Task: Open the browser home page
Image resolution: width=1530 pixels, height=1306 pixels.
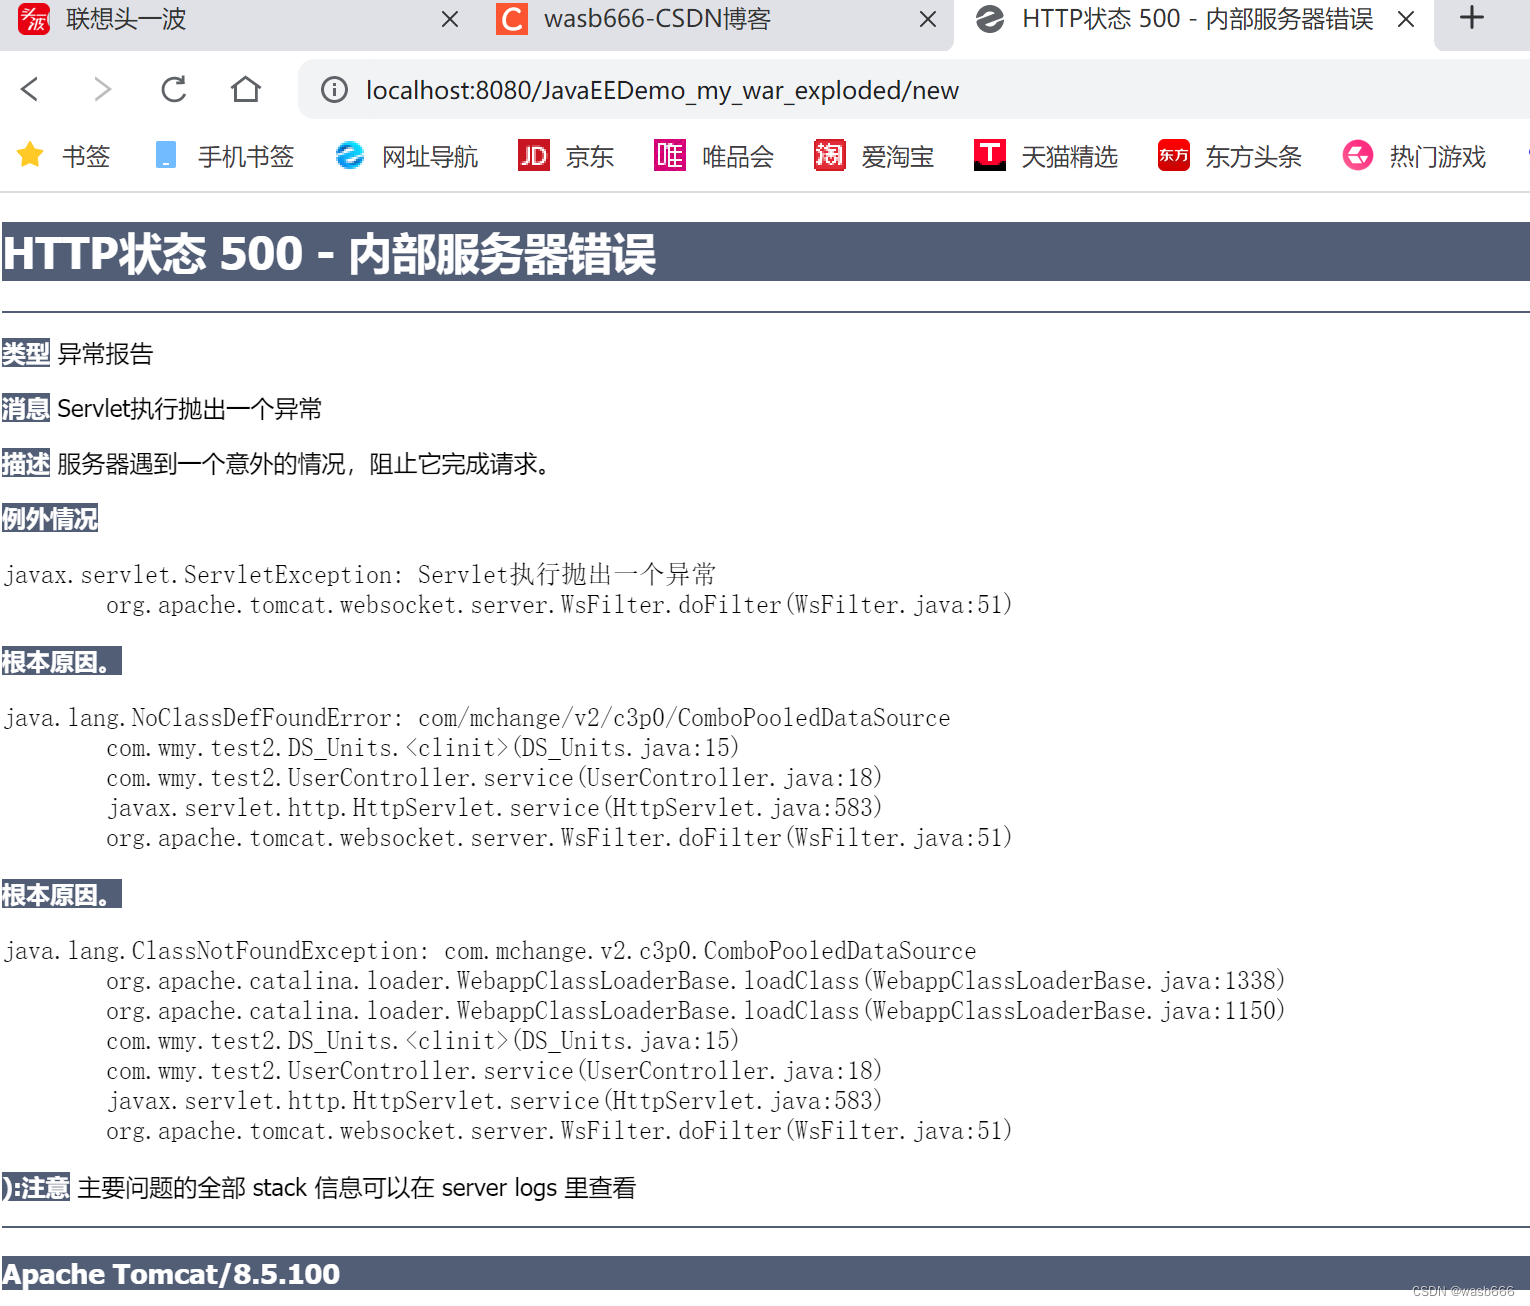Action: point(246,90)
